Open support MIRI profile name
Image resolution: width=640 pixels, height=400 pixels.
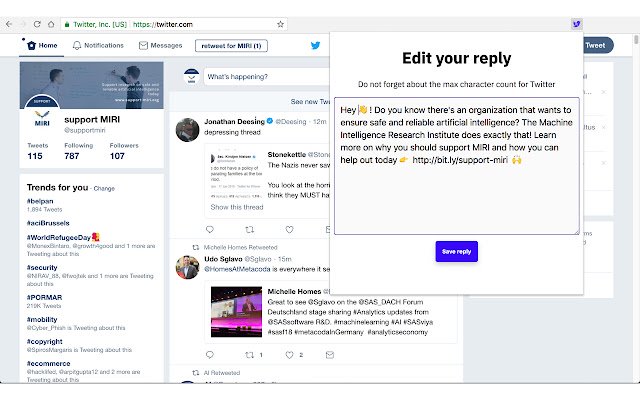click(x=92, y=120)
